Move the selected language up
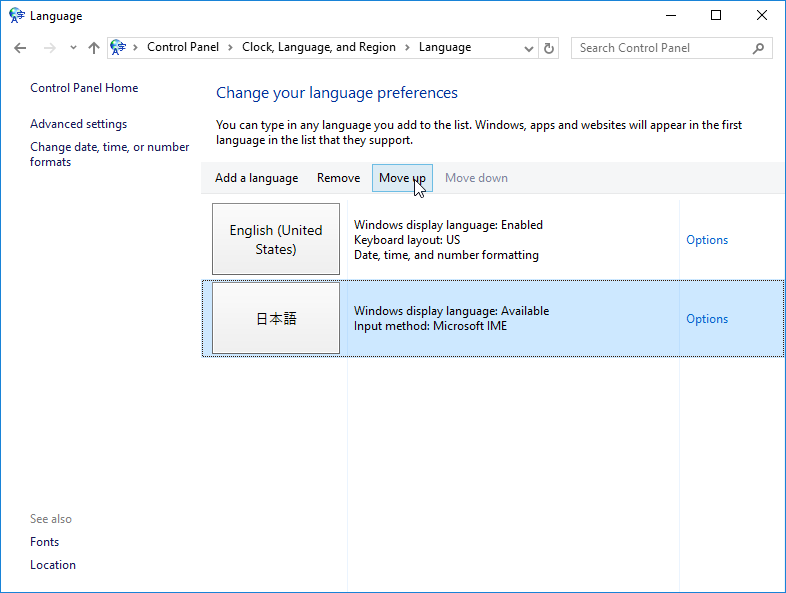786x593 pixels. [x=401, y=178]
